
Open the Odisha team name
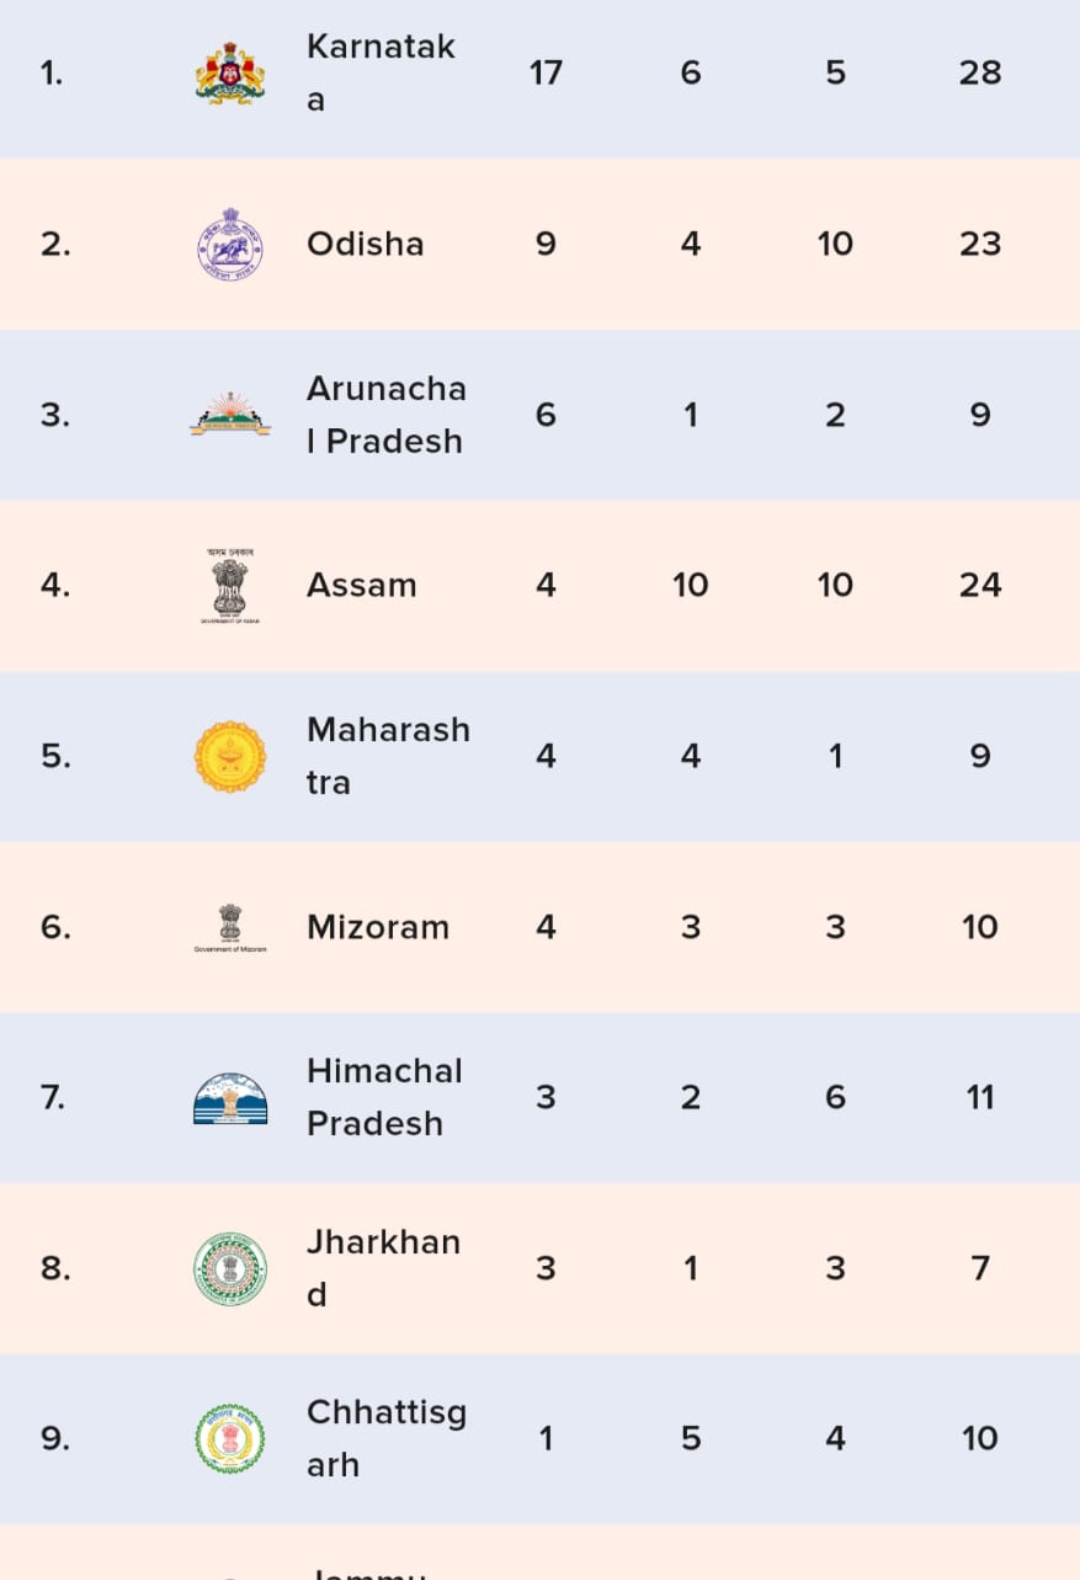click(x=365, y=244)
